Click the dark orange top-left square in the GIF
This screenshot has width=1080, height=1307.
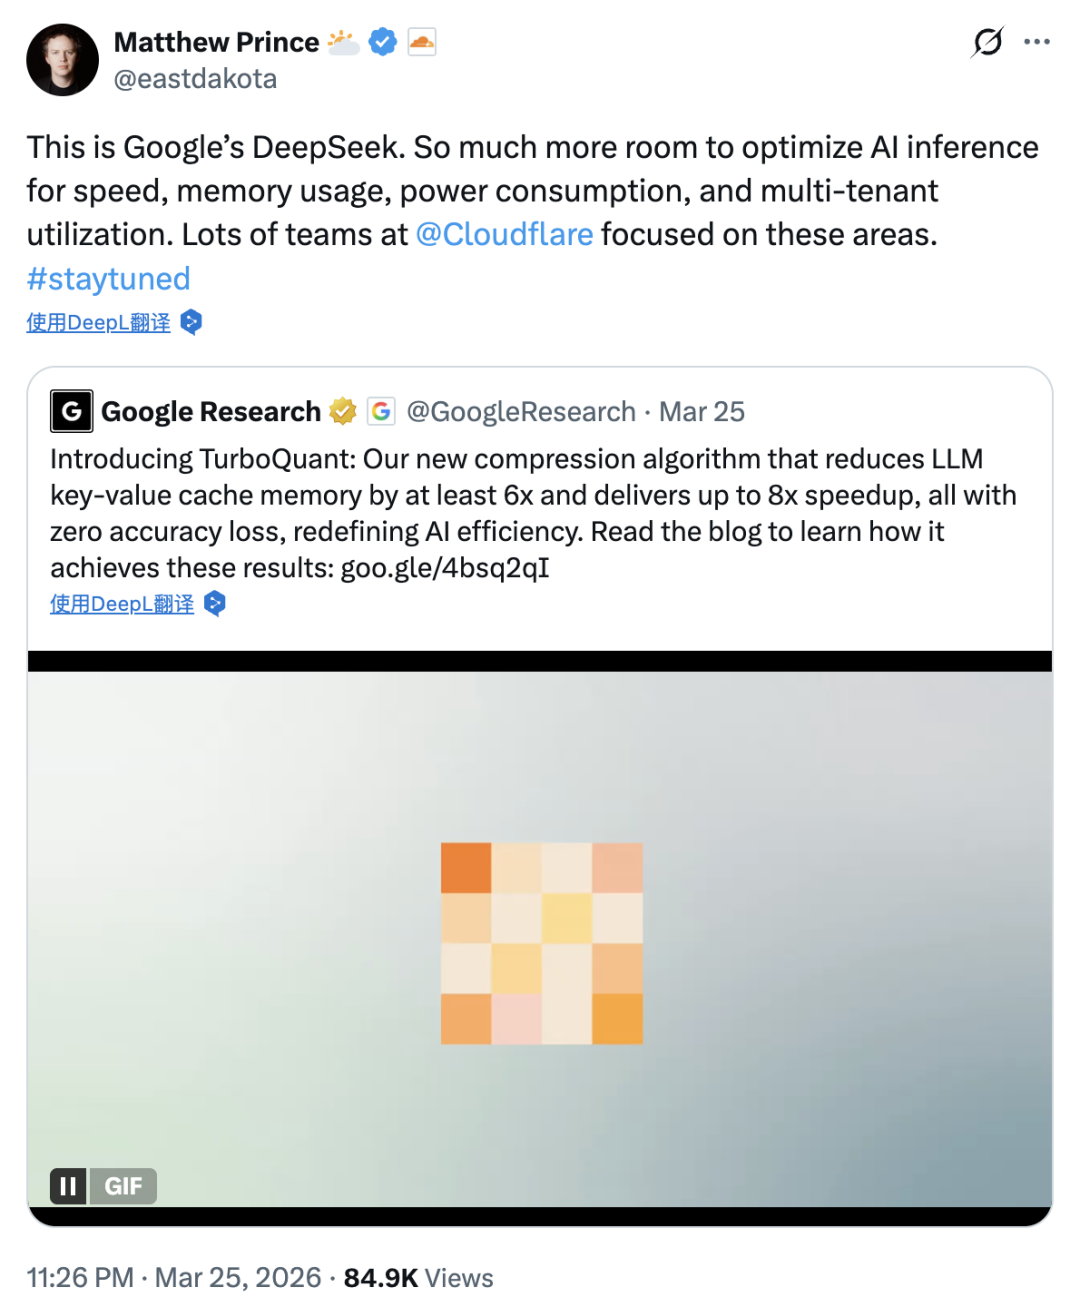pos(466,867)
